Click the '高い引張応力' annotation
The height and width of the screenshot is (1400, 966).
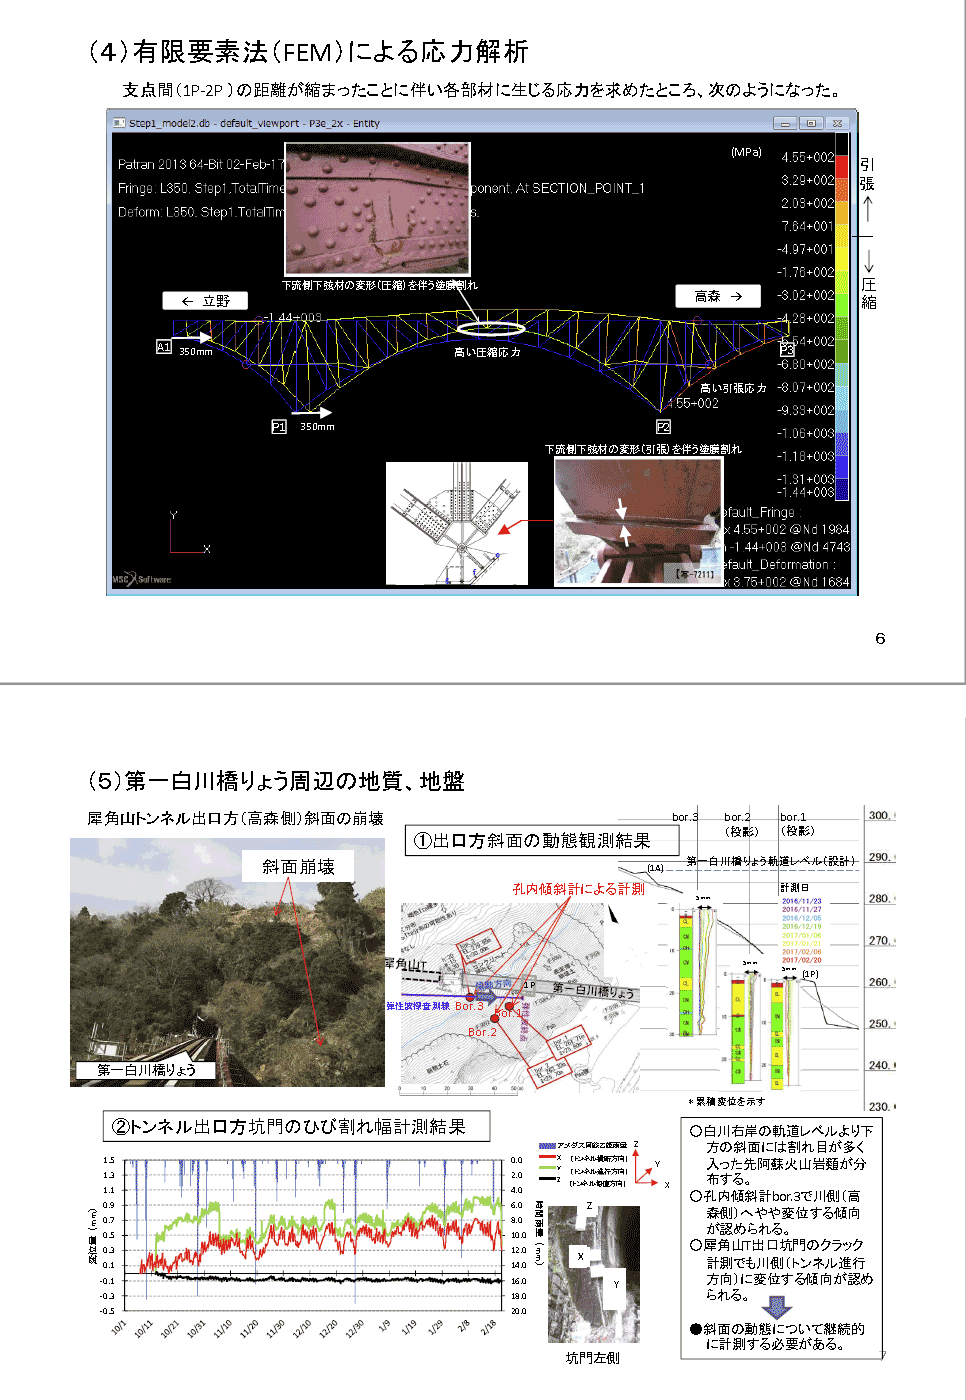click(733, 387)
